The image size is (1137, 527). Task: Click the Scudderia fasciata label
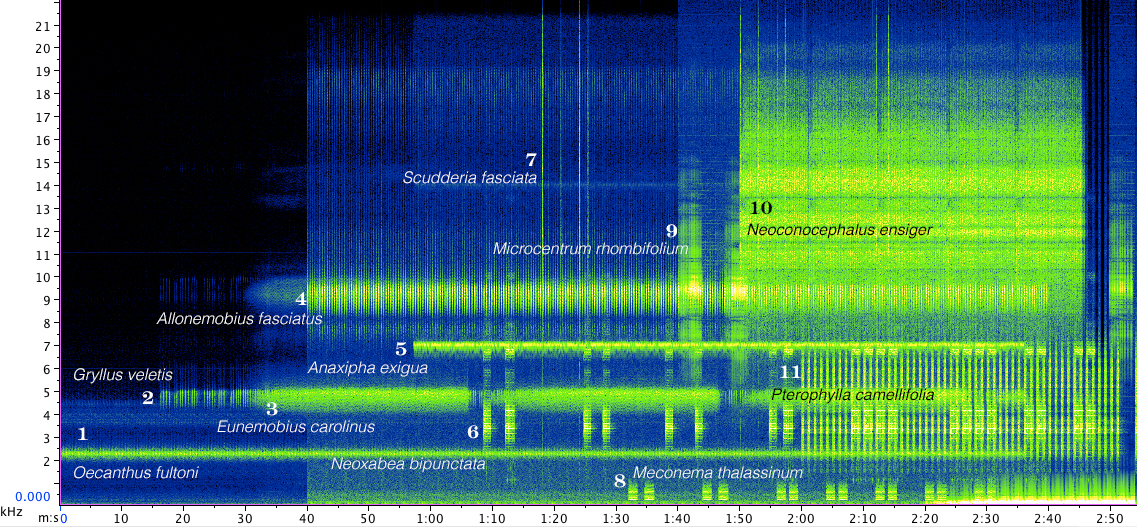[x=470, y=178]
